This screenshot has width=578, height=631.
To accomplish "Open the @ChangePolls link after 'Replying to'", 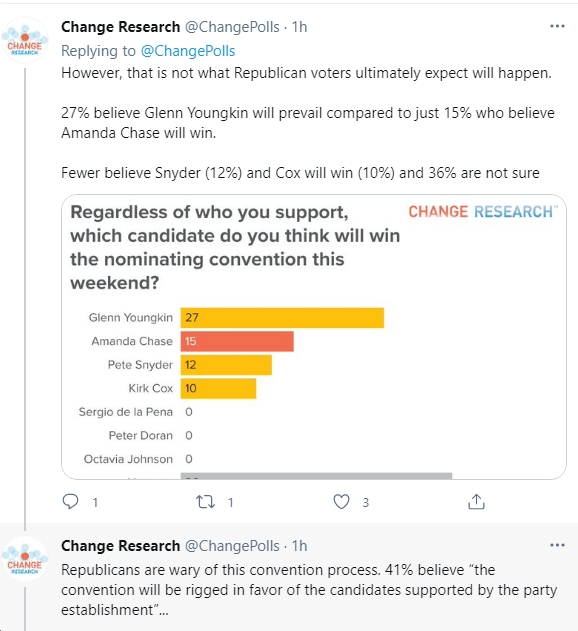I will click(188, 51).
